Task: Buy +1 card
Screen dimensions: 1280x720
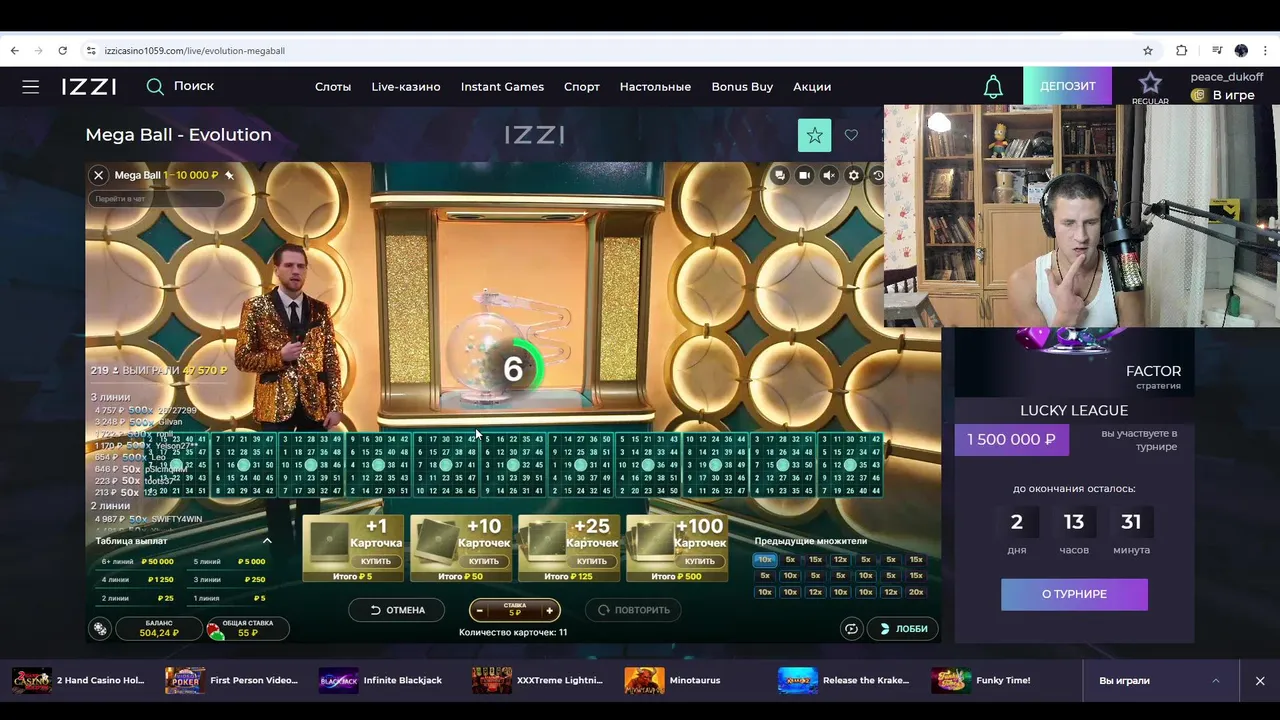Action: pyautogui.click(x=376, y=561)
